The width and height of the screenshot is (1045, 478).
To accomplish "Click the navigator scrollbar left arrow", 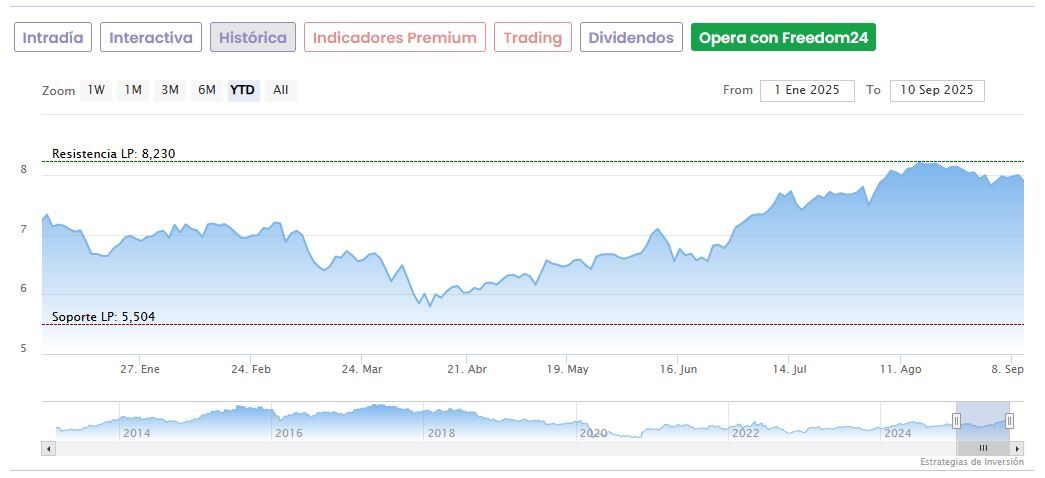I will [48, 448].
